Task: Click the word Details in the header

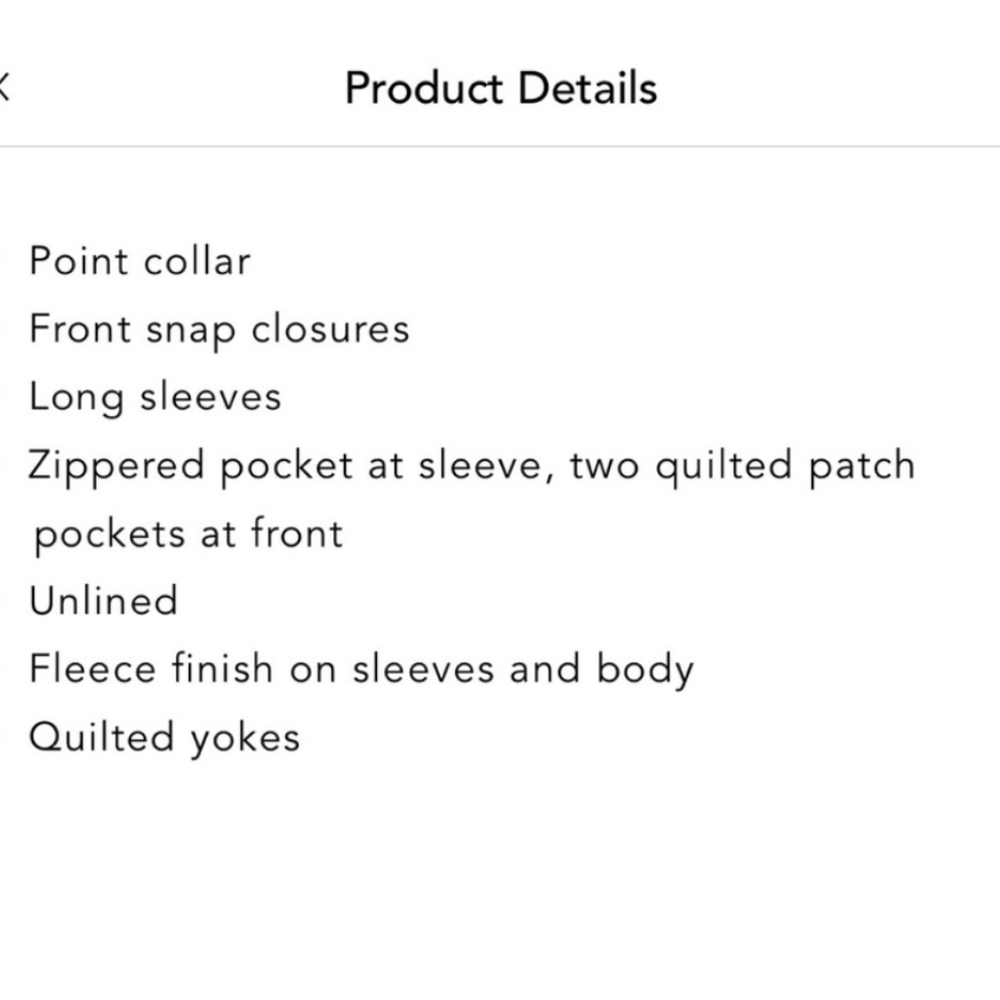Action: 588,88
